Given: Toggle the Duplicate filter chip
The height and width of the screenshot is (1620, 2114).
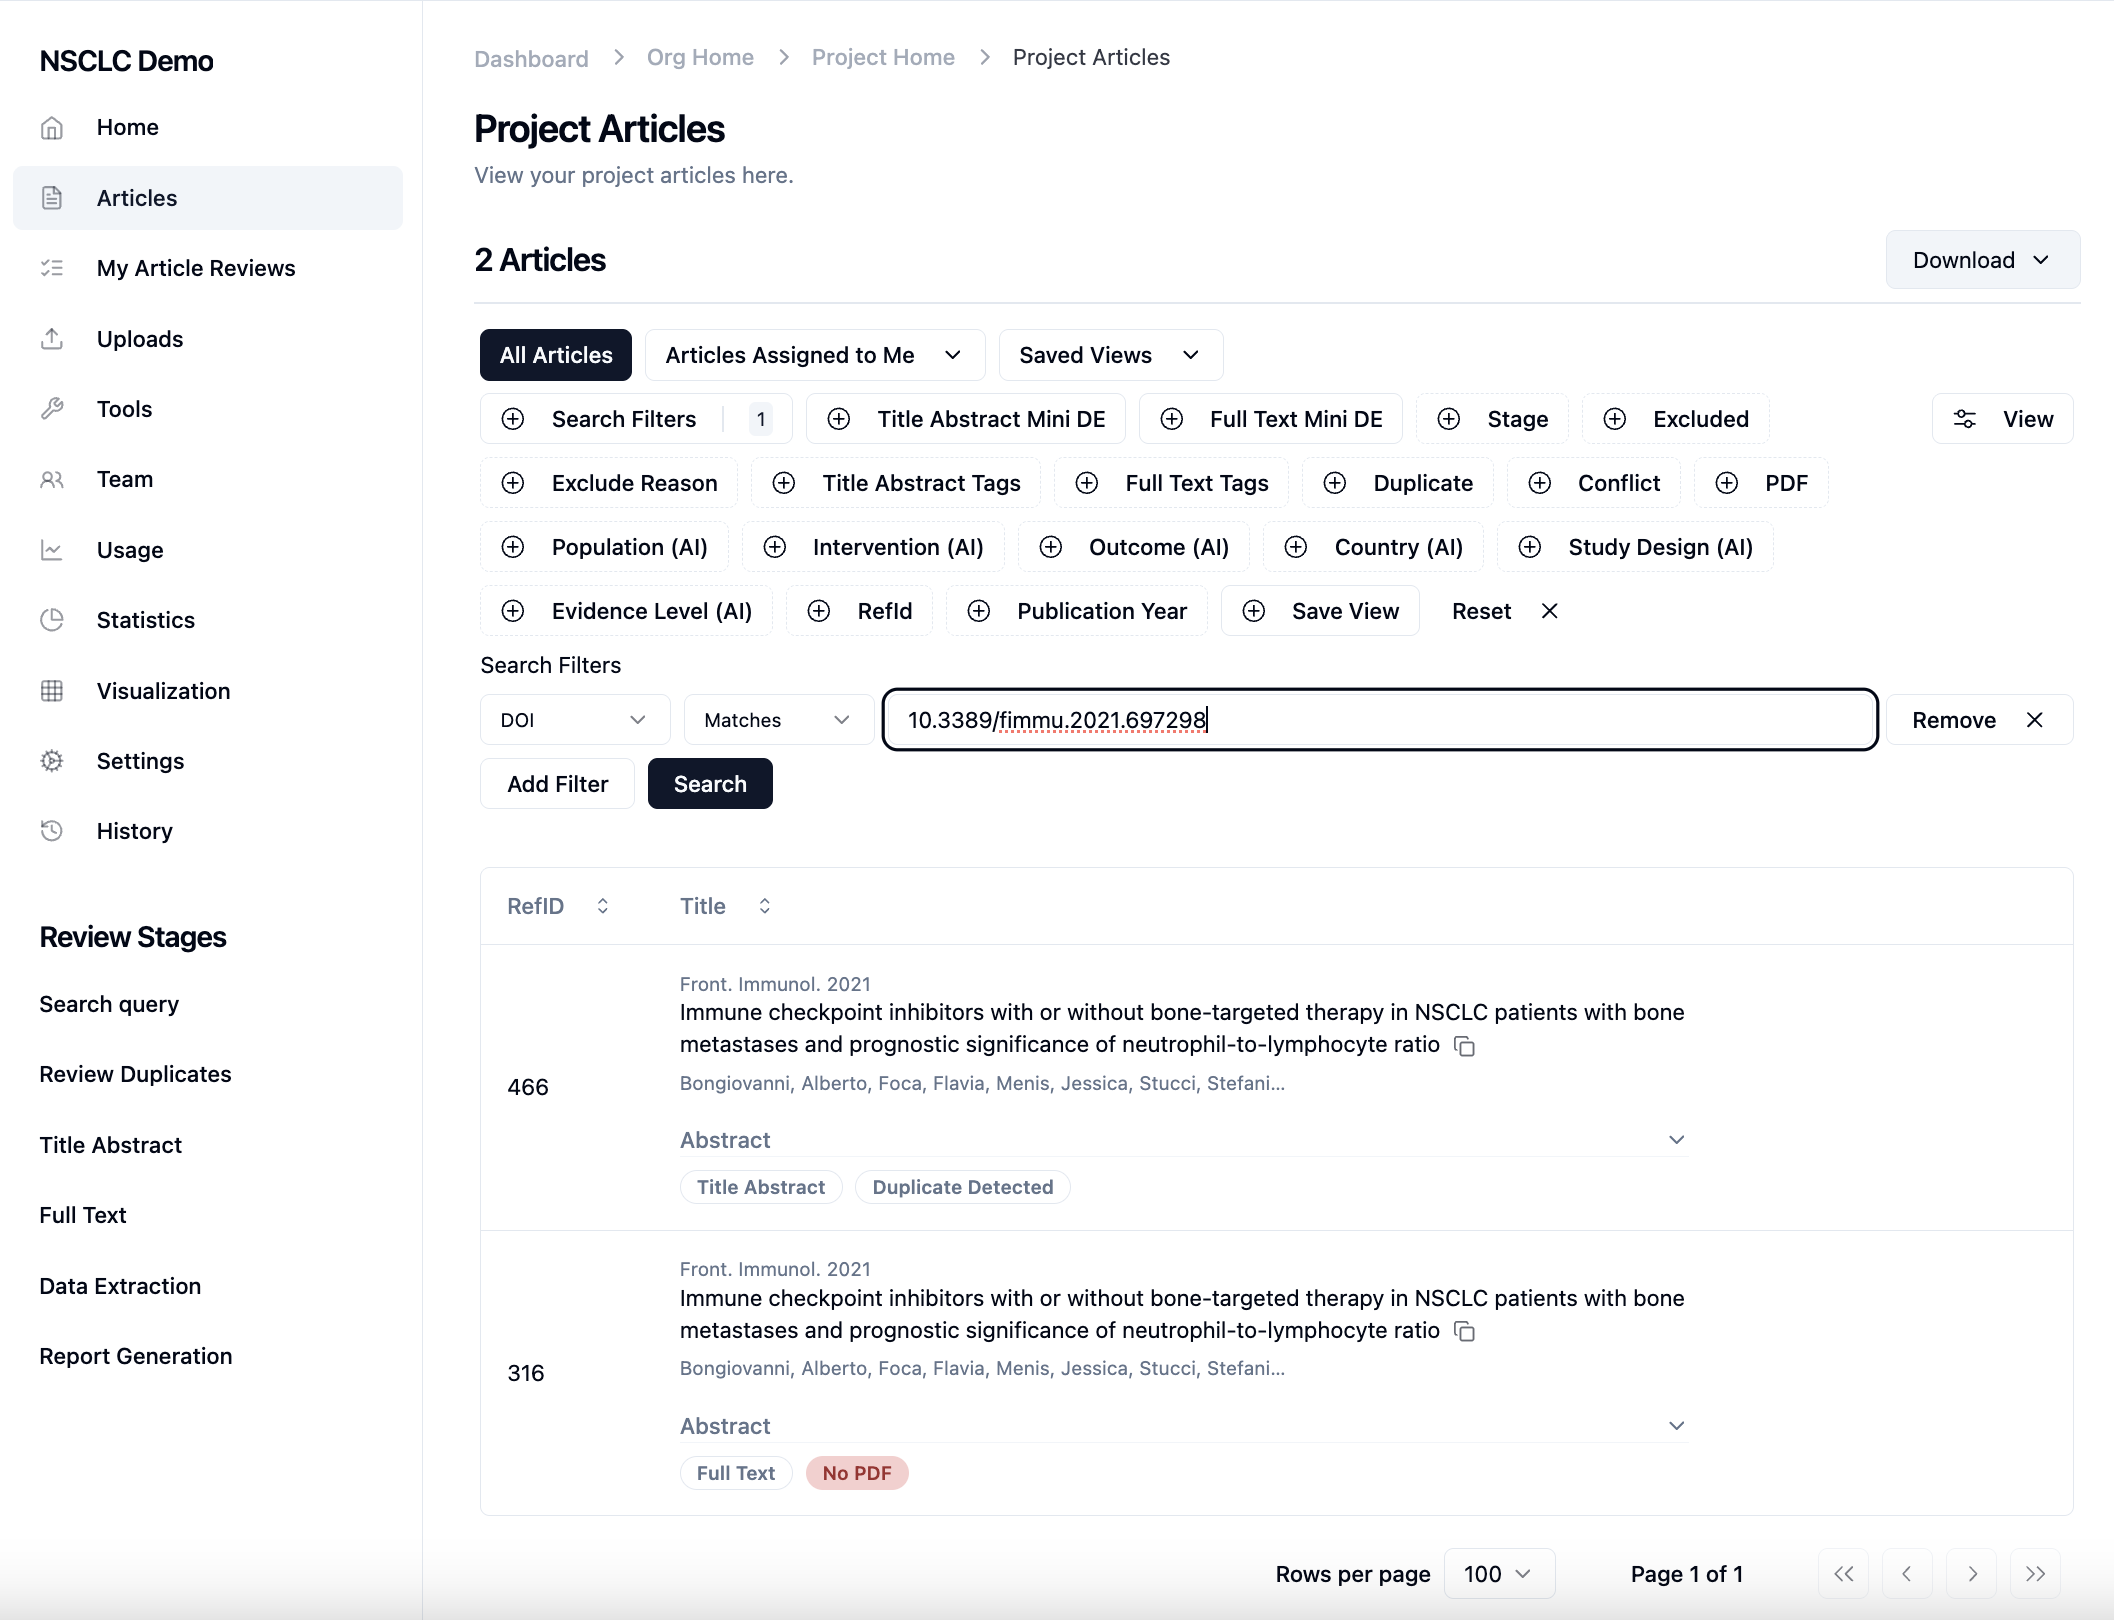Looking at the screenshot, I should tap(1402, 483).
